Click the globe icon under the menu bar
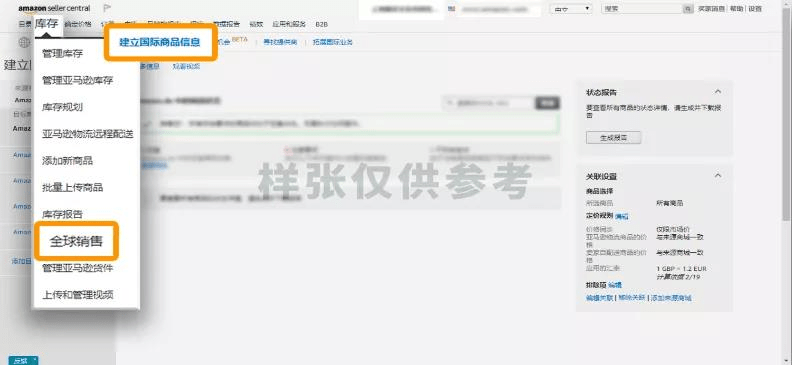Viewport: 792px width, 365px height. (x=24, y=42)
